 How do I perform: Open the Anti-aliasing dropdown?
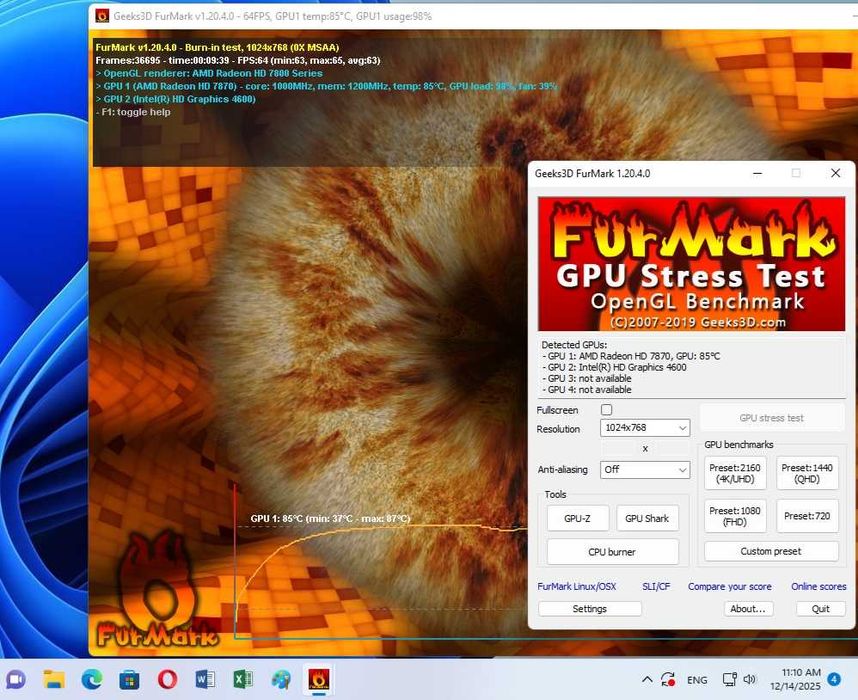645,470
